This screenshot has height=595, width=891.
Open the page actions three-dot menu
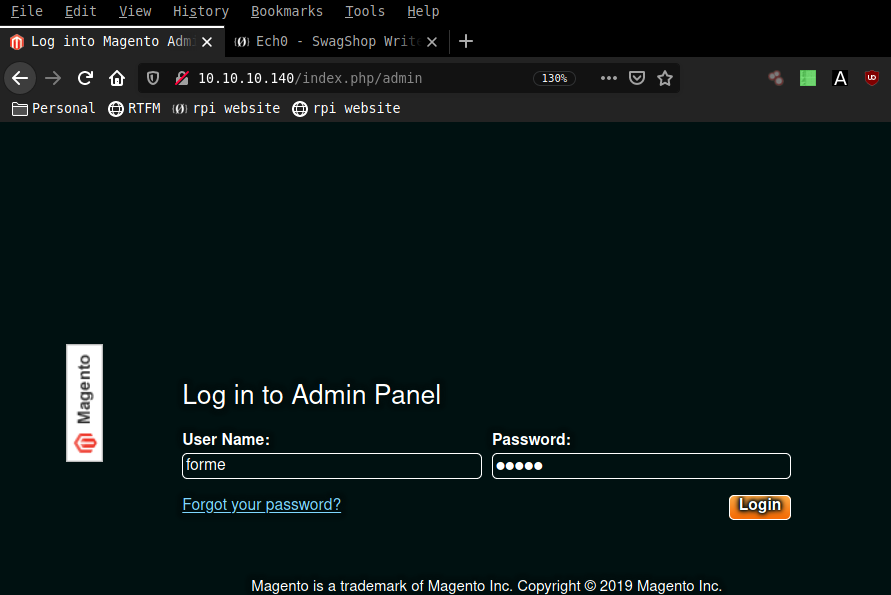point(609,78)
